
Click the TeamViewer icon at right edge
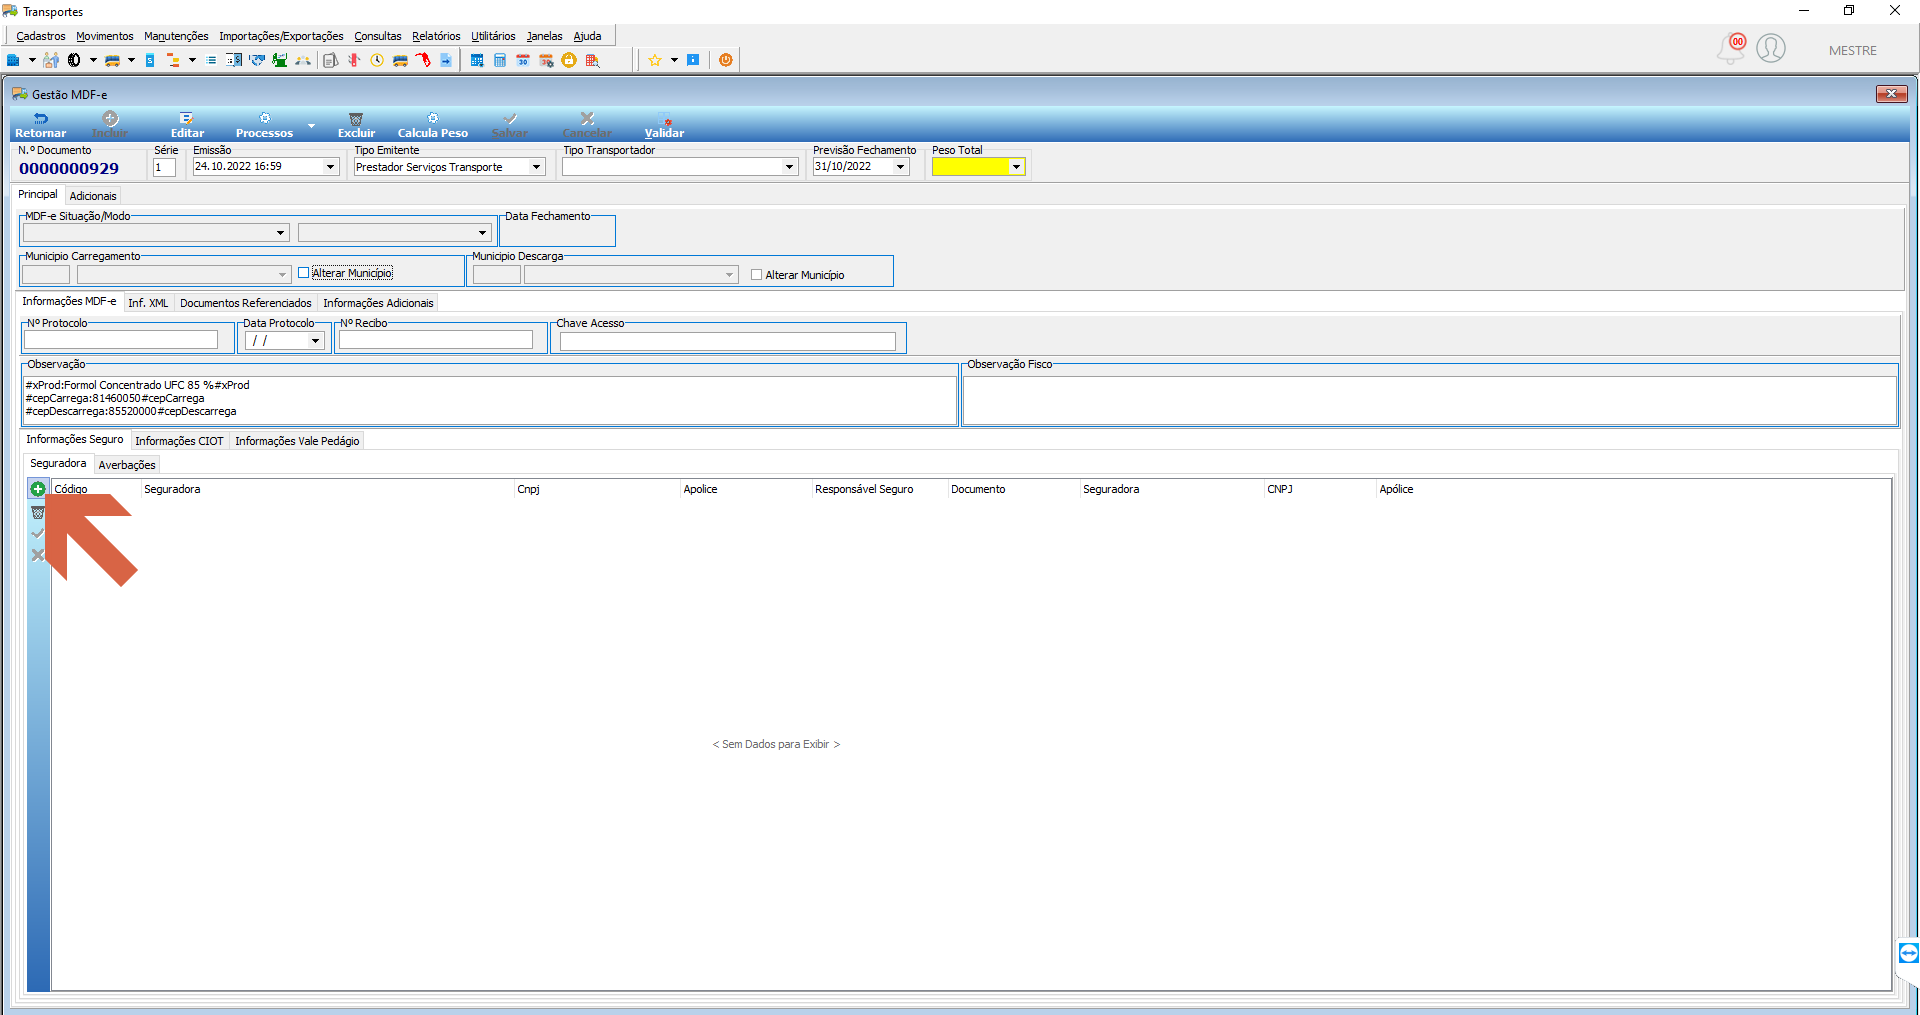click(1908, 952)
